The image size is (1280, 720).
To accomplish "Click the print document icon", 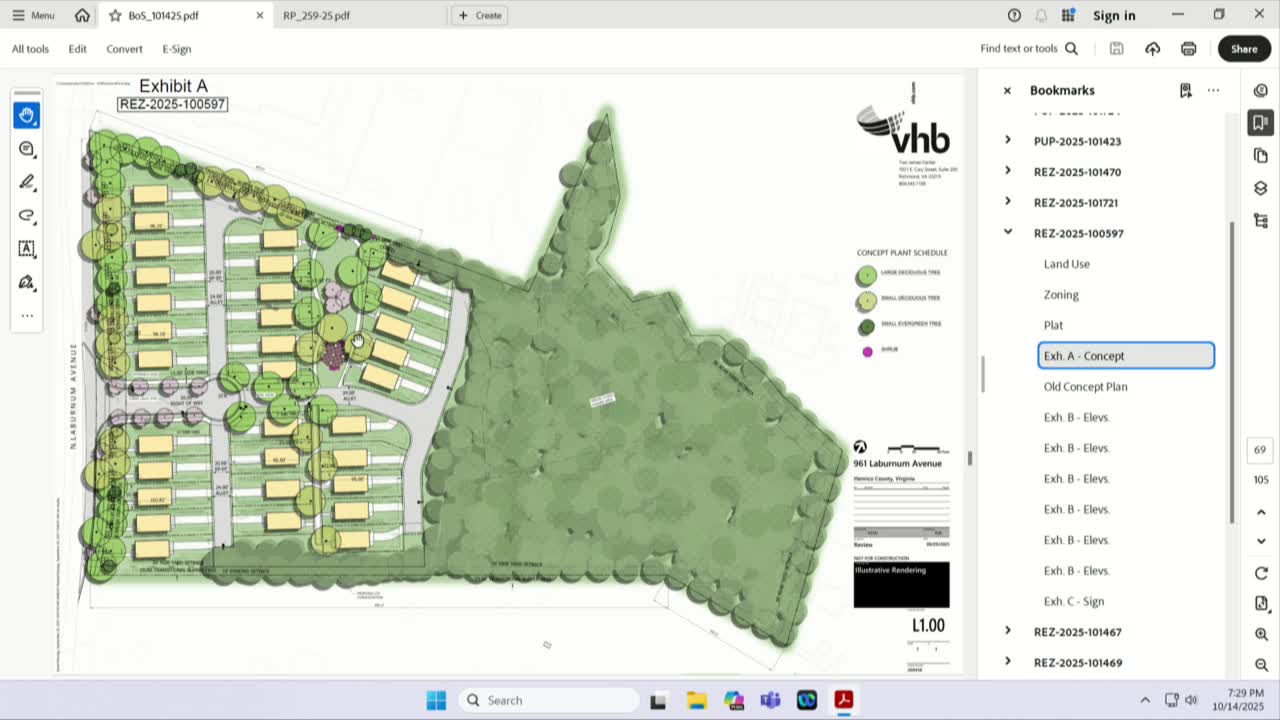I will click(x=1188, y=49).
